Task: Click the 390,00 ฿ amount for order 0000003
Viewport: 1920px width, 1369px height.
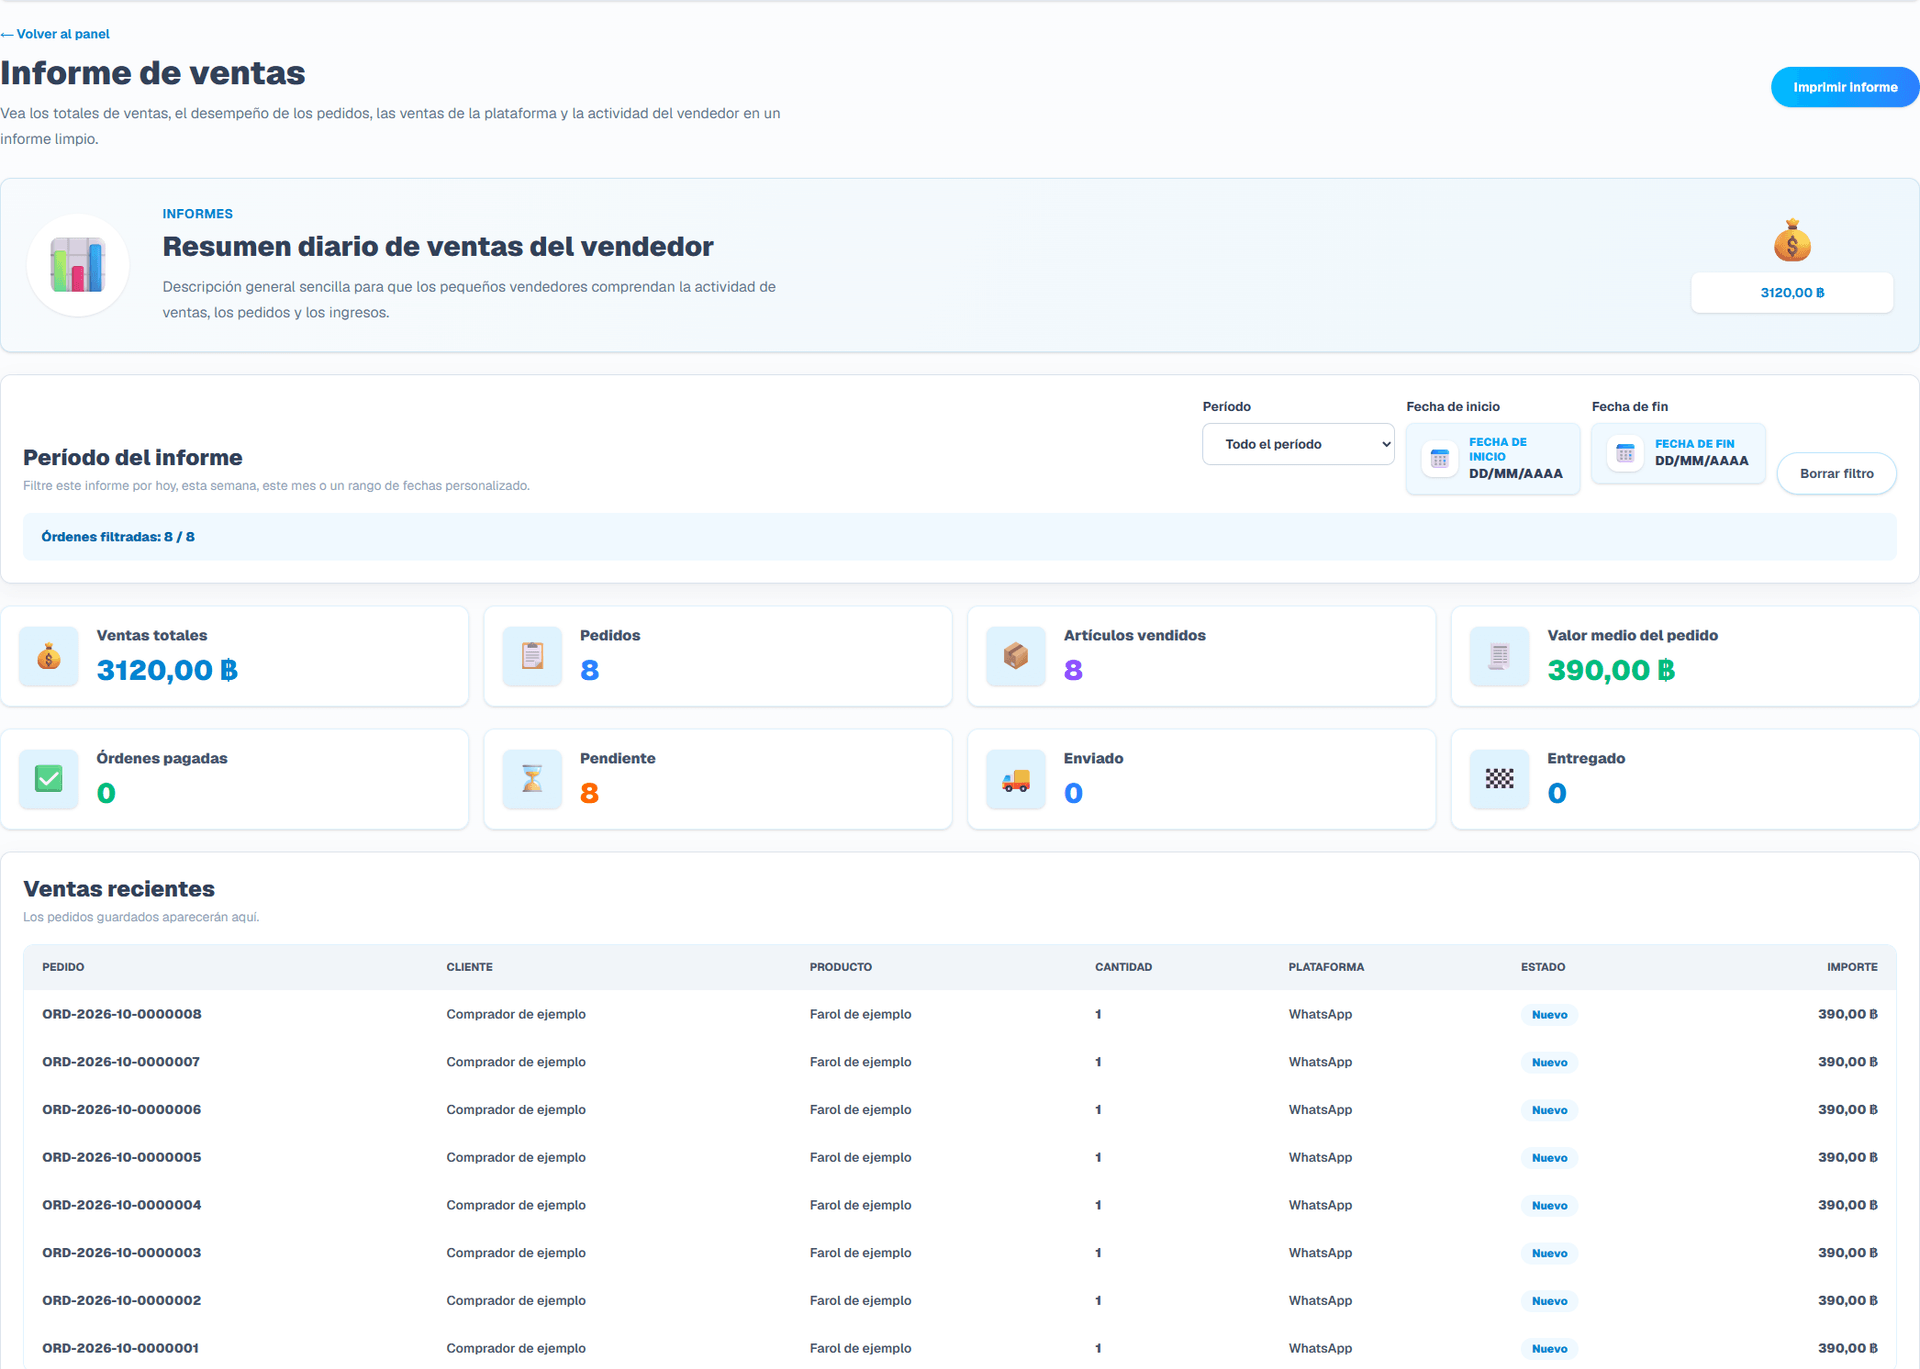Action: point(1847,1253)
